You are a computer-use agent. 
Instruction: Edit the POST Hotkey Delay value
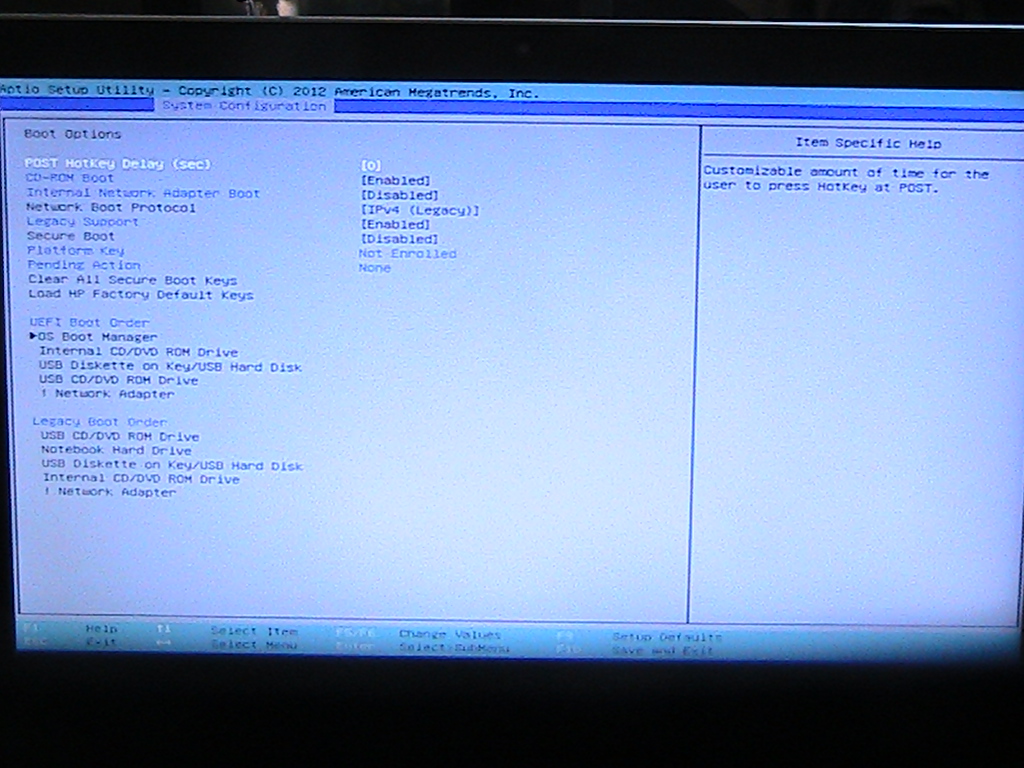coord(371,165)
